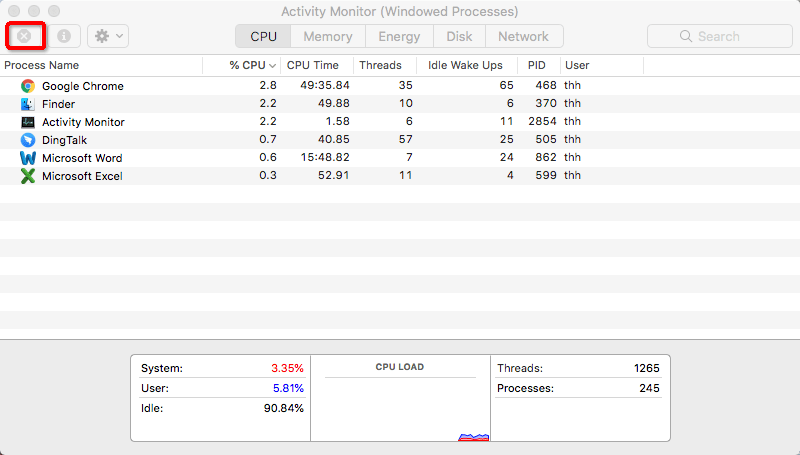Sort by Idle Wake Ups column
This screenshot has height=455, width=800.
467,65
